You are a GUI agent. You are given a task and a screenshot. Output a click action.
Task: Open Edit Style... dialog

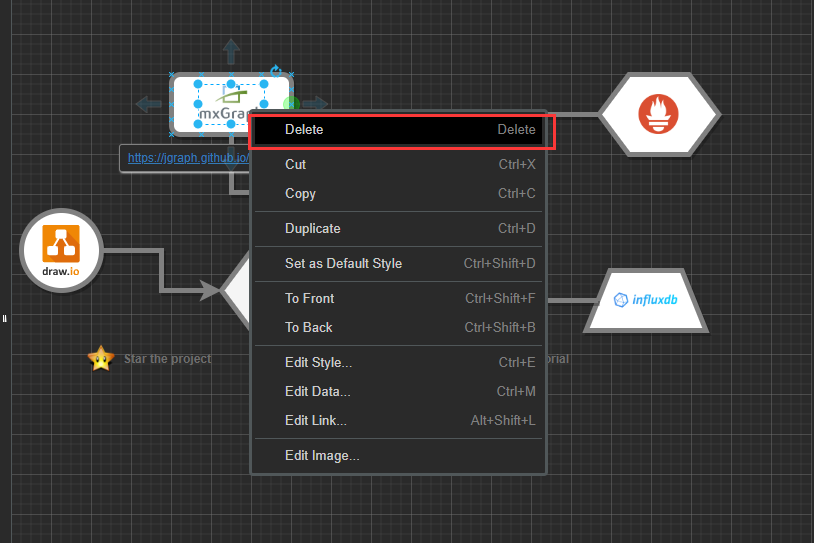click(x=399, y=362)
